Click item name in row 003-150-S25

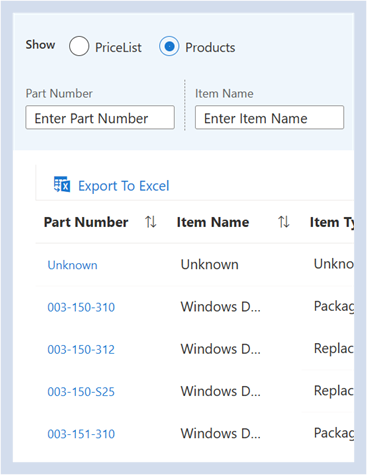(x=221, y=391)
